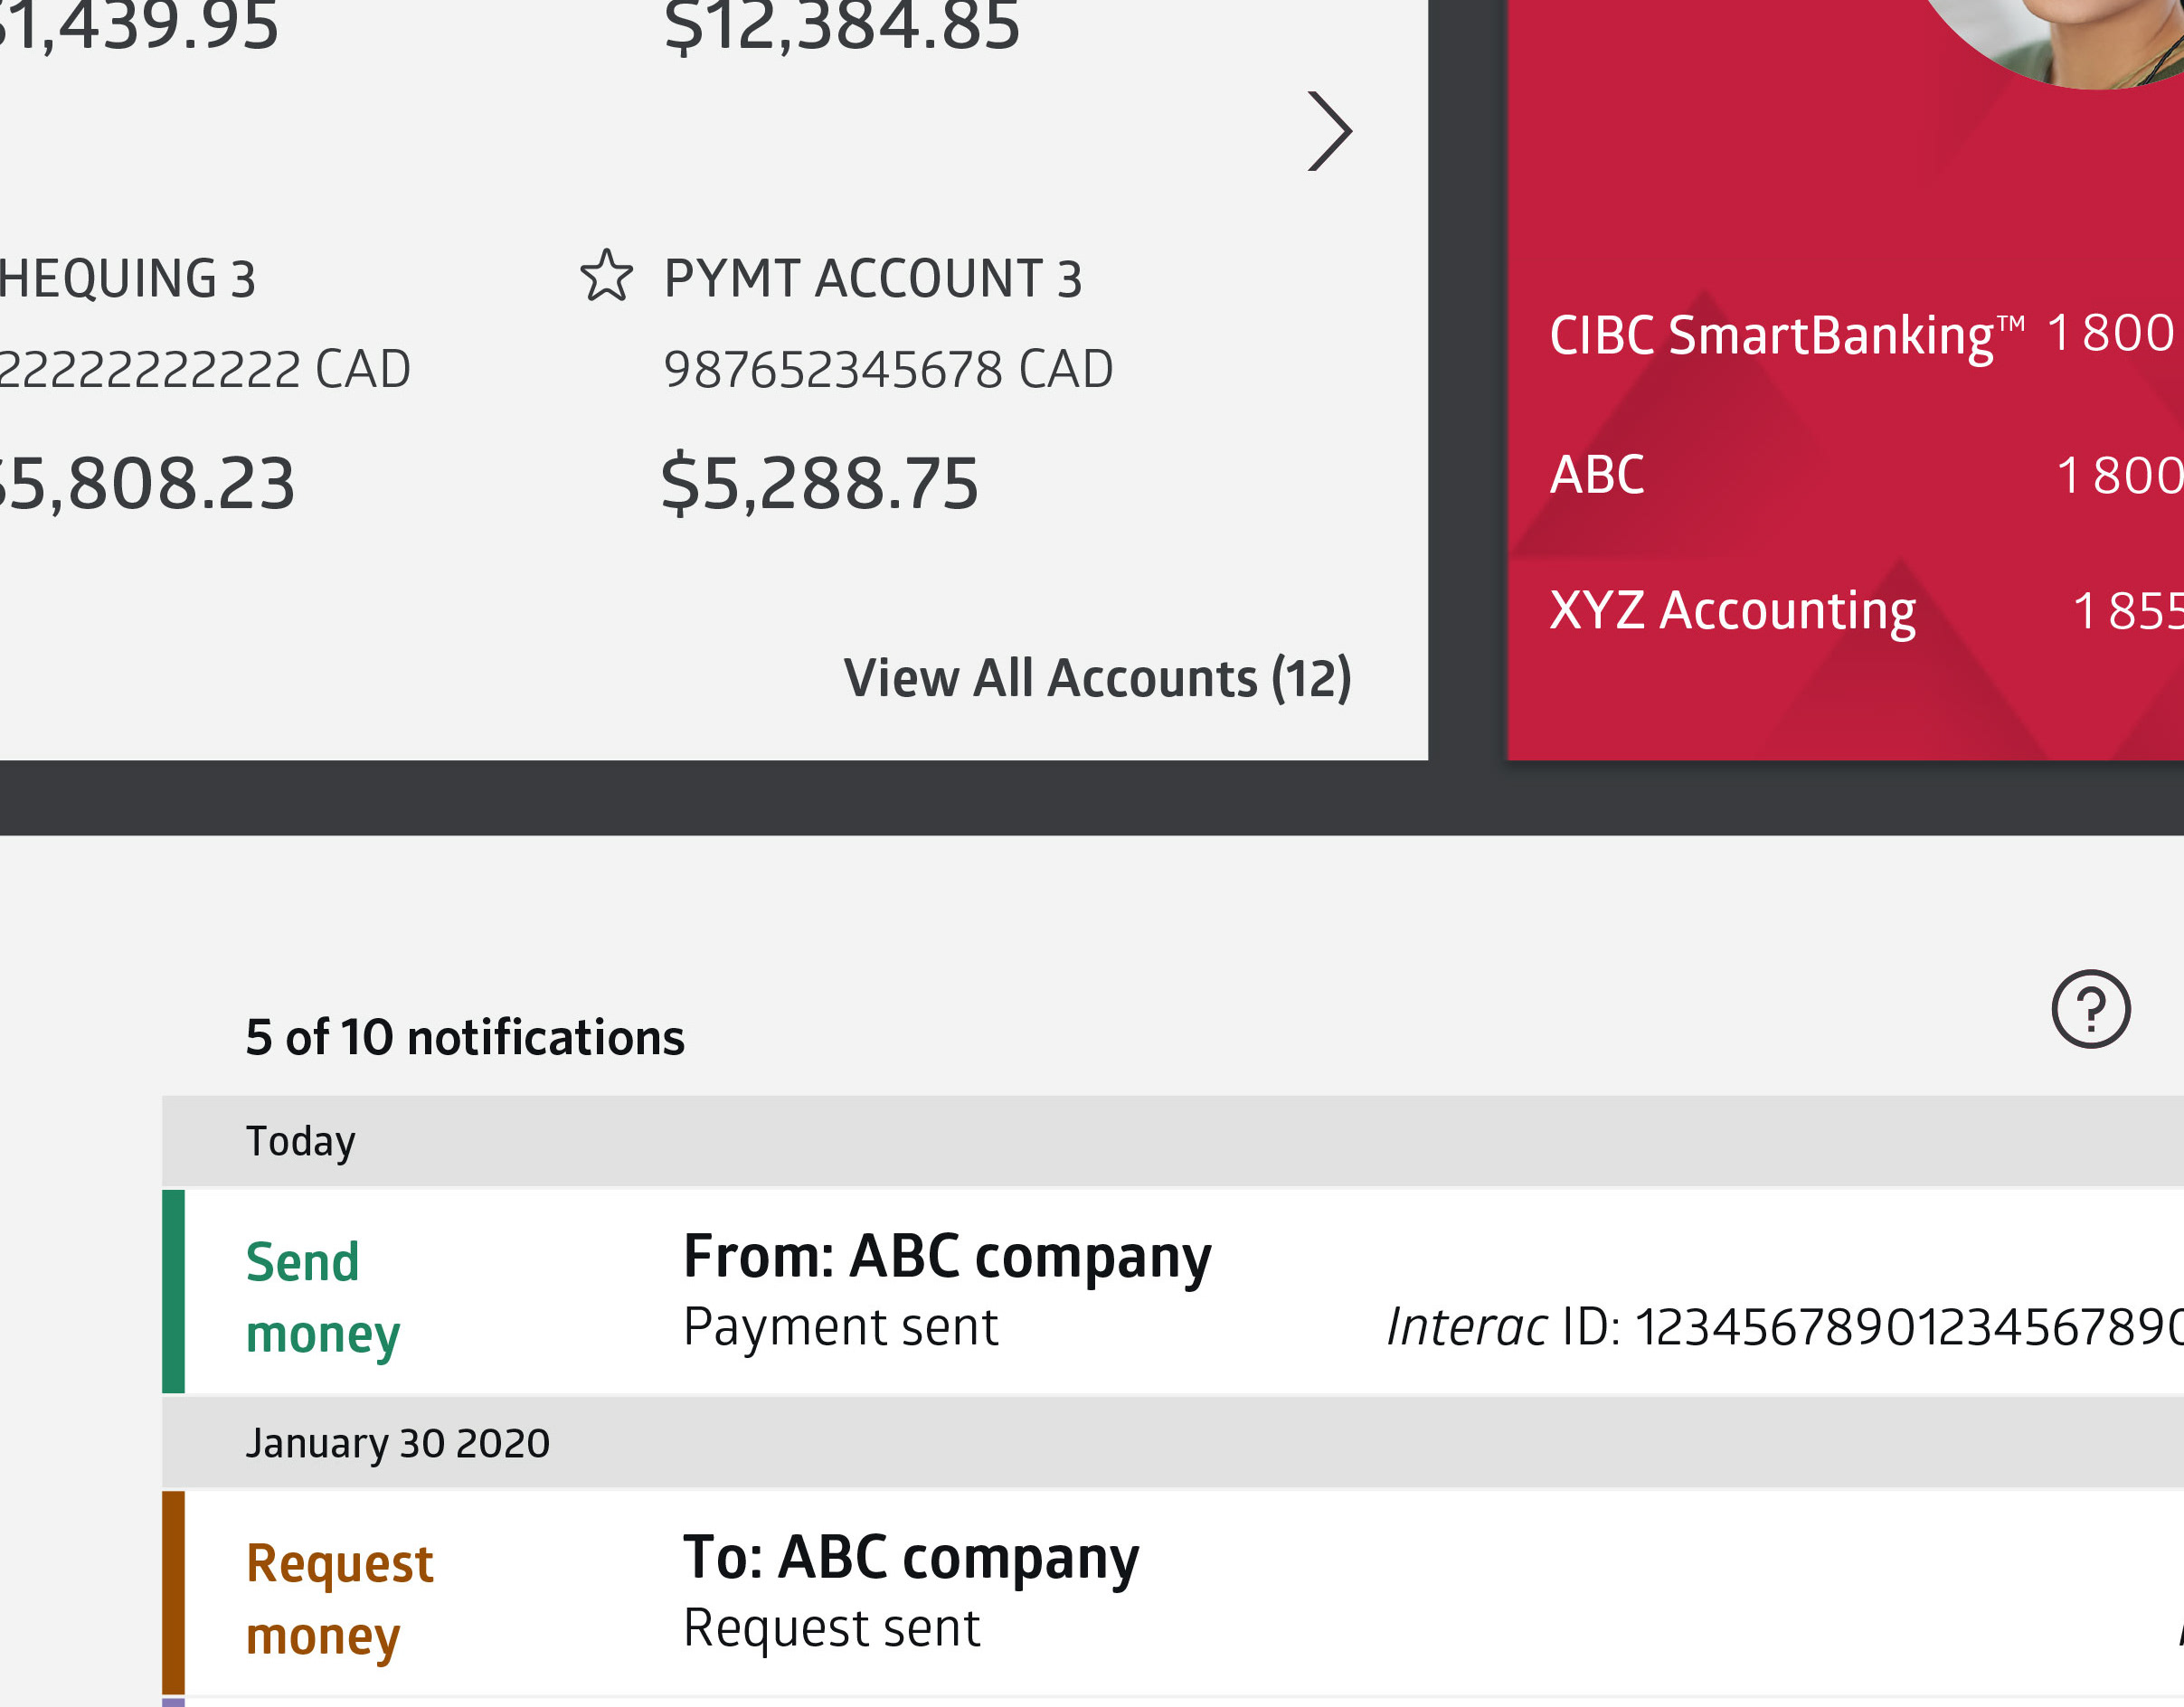Click View All Accounts (12) link
The image size is (2184, 1707).
coord(1097,679)
